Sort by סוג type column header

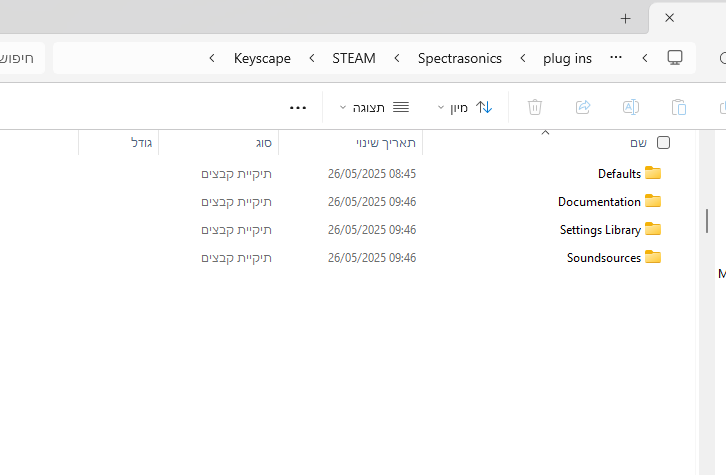click(x=264, y=143)
